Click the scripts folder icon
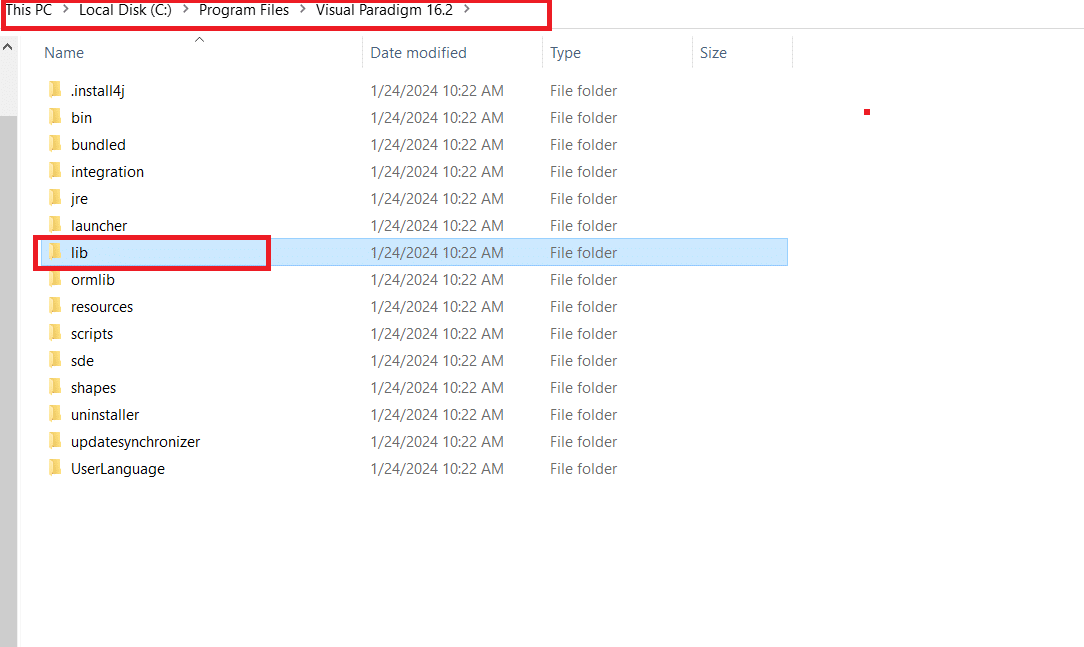 pos(55,332)
